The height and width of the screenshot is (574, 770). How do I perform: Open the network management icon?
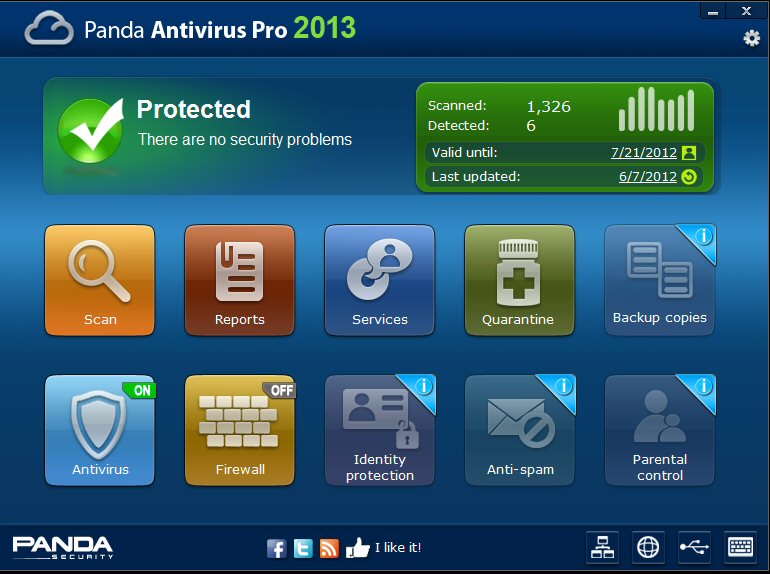[x=603, y=547]
